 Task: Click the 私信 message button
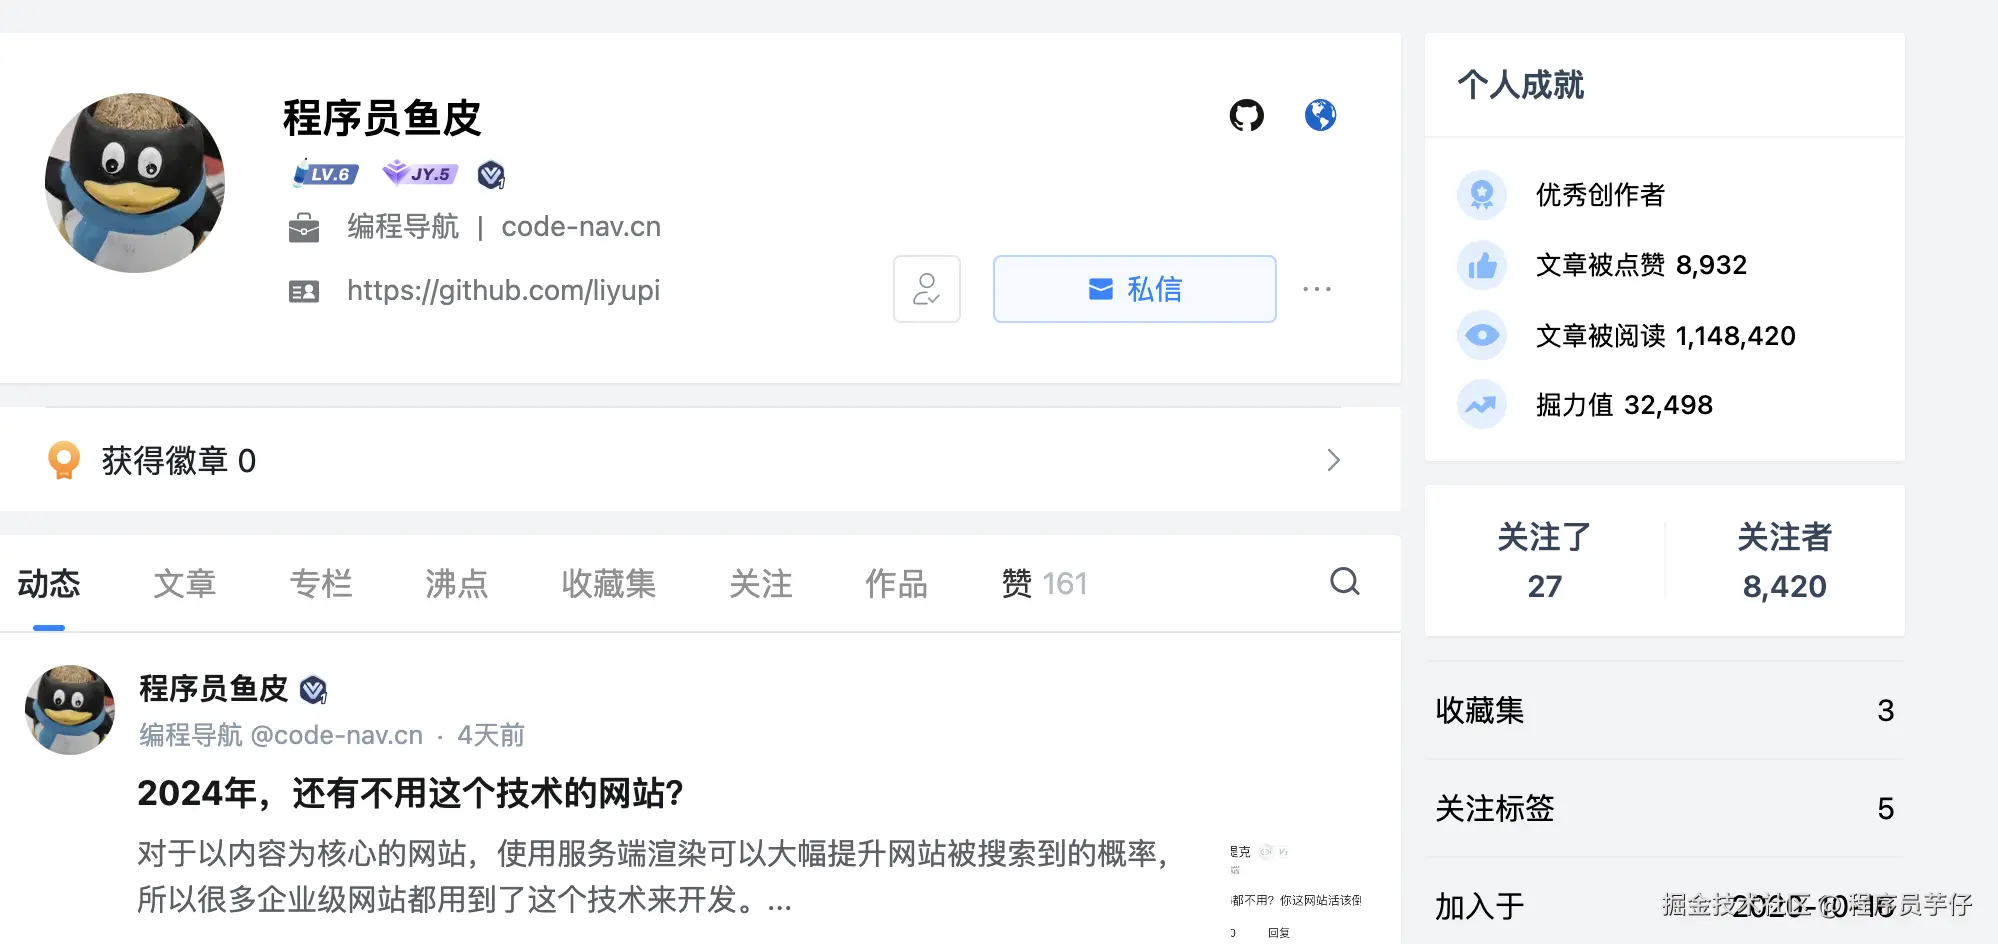1134,289
